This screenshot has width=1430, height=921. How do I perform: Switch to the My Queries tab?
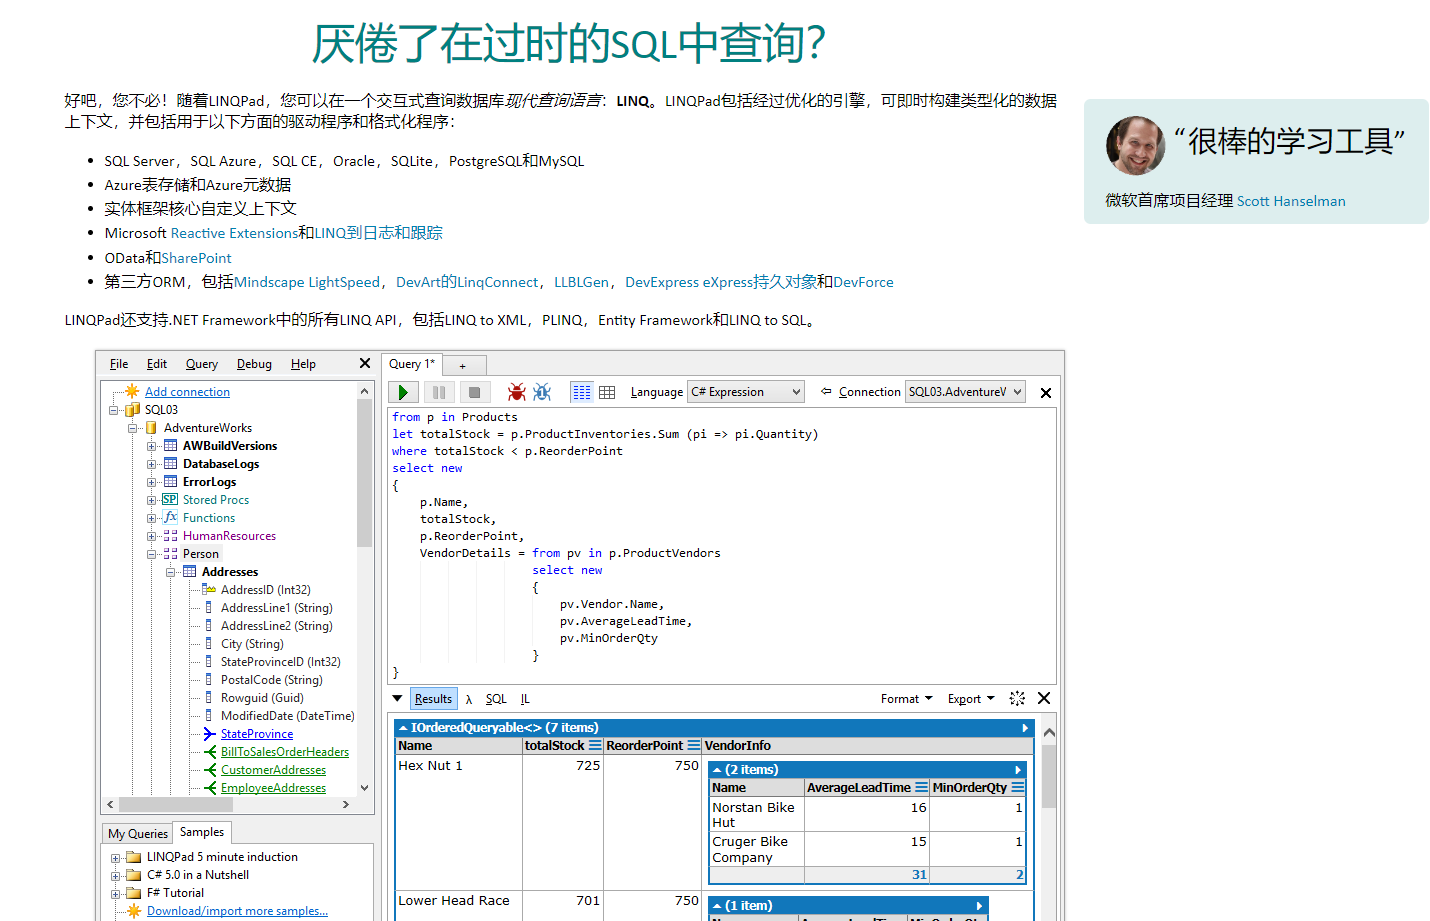click(138, 833)
